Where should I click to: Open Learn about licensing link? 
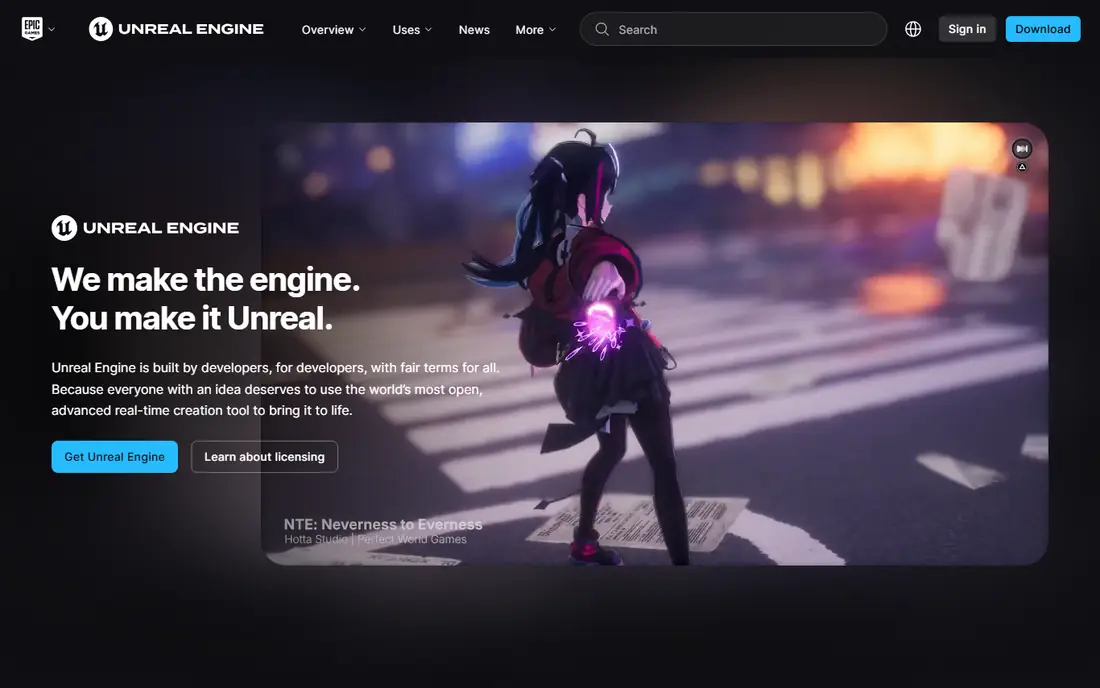coord(264,457)
